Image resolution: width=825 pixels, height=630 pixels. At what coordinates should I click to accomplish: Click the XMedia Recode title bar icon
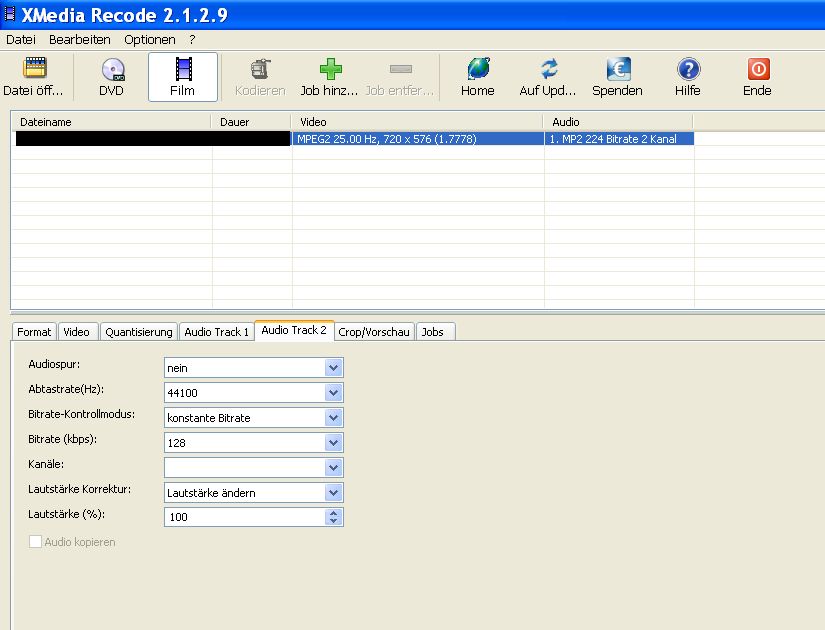click(10, 14)
